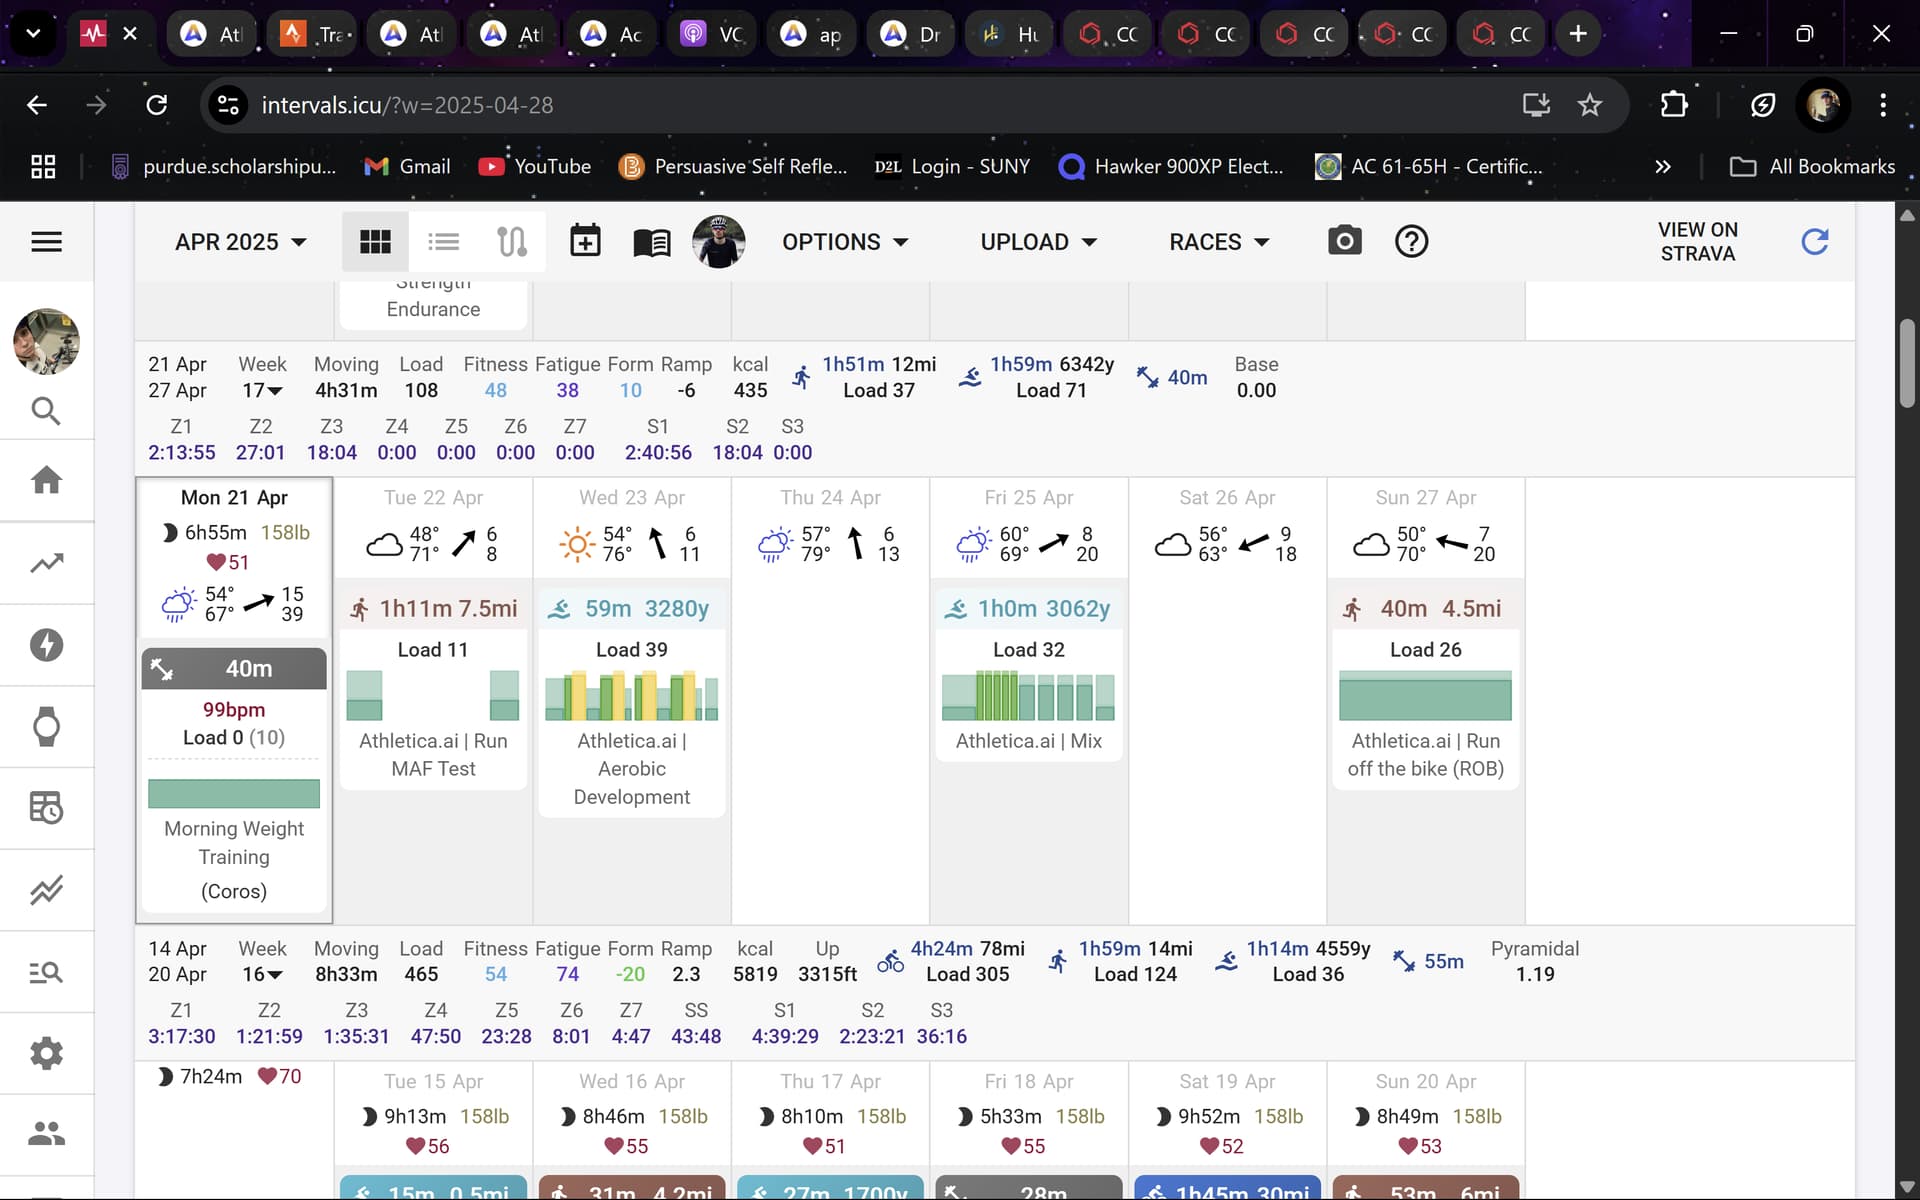Click the sidebar athlete profile photo
Screen dimensions: 1920x1200
pyautogui.click(x=46, y=342)
